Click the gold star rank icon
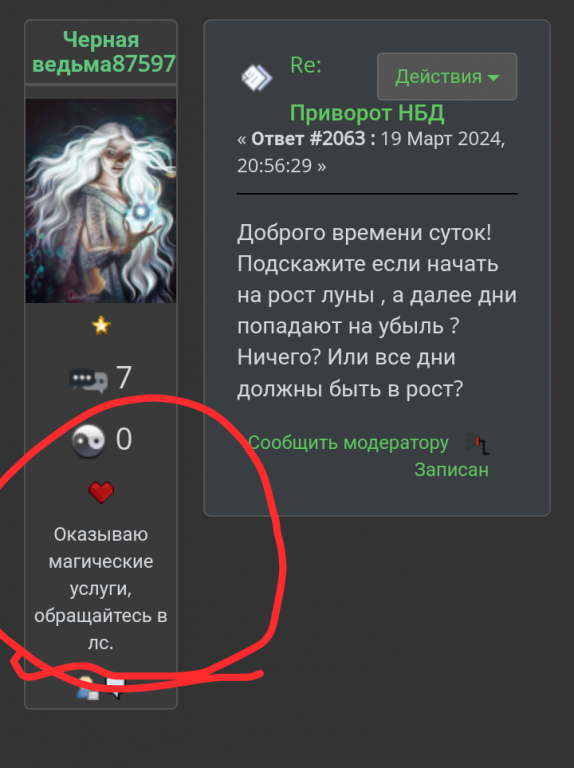This screenshot has height=768, width=574. (x=101, y=325)
